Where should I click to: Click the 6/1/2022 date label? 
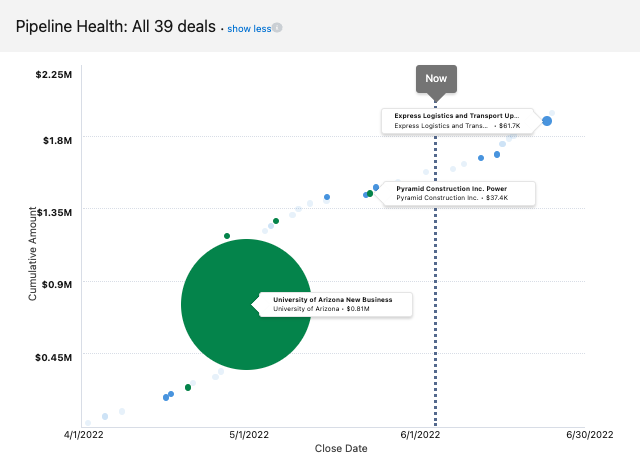(x=420, y=435)
